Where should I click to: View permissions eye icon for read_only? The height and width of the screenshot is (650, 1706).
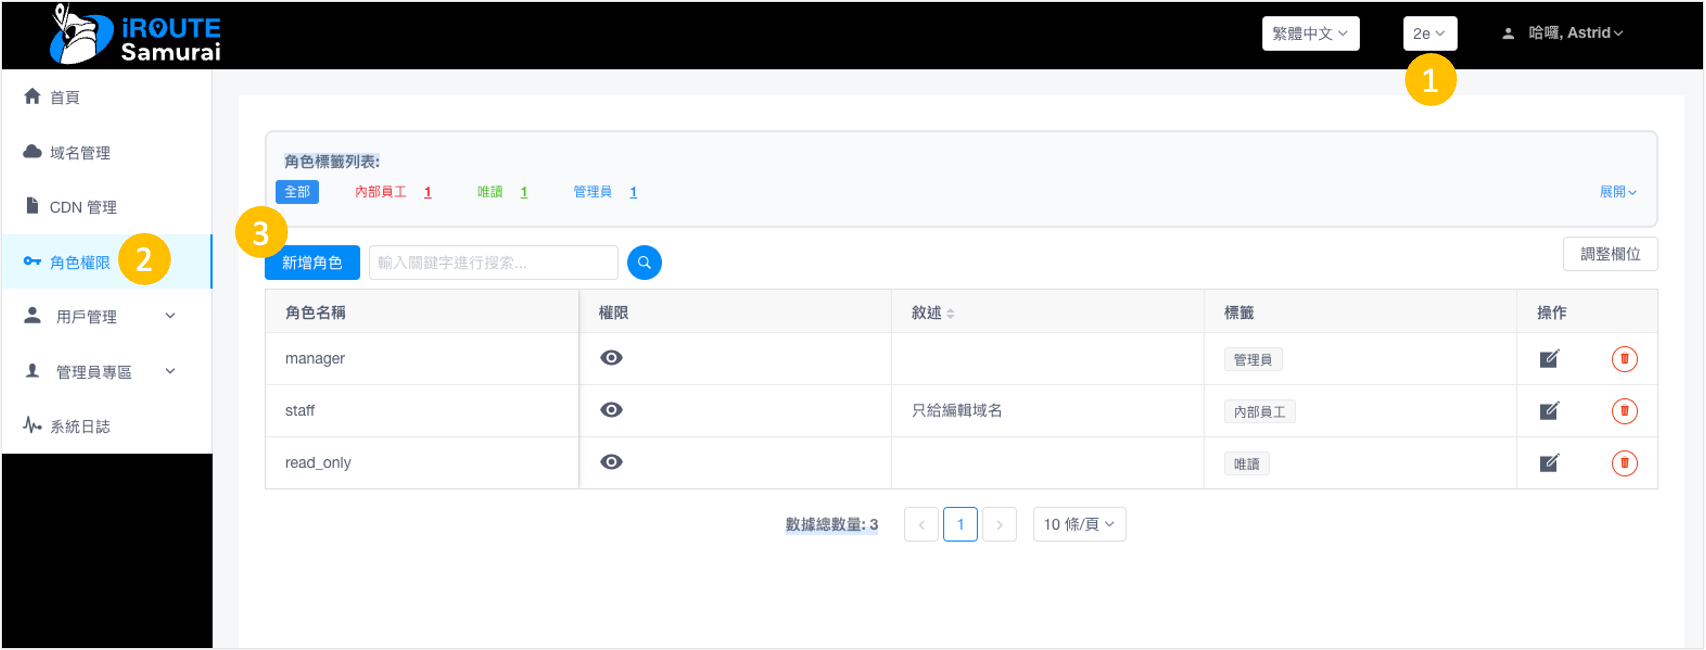611,462
